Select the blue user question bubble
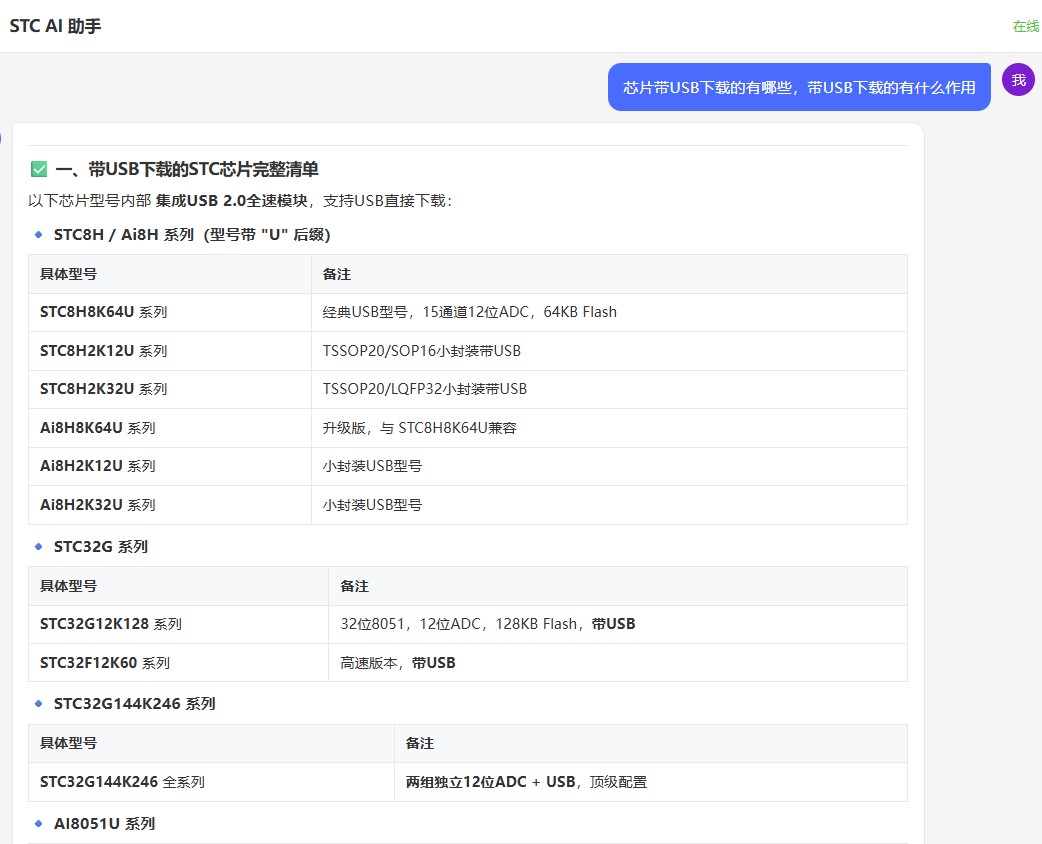 point(799,87)
